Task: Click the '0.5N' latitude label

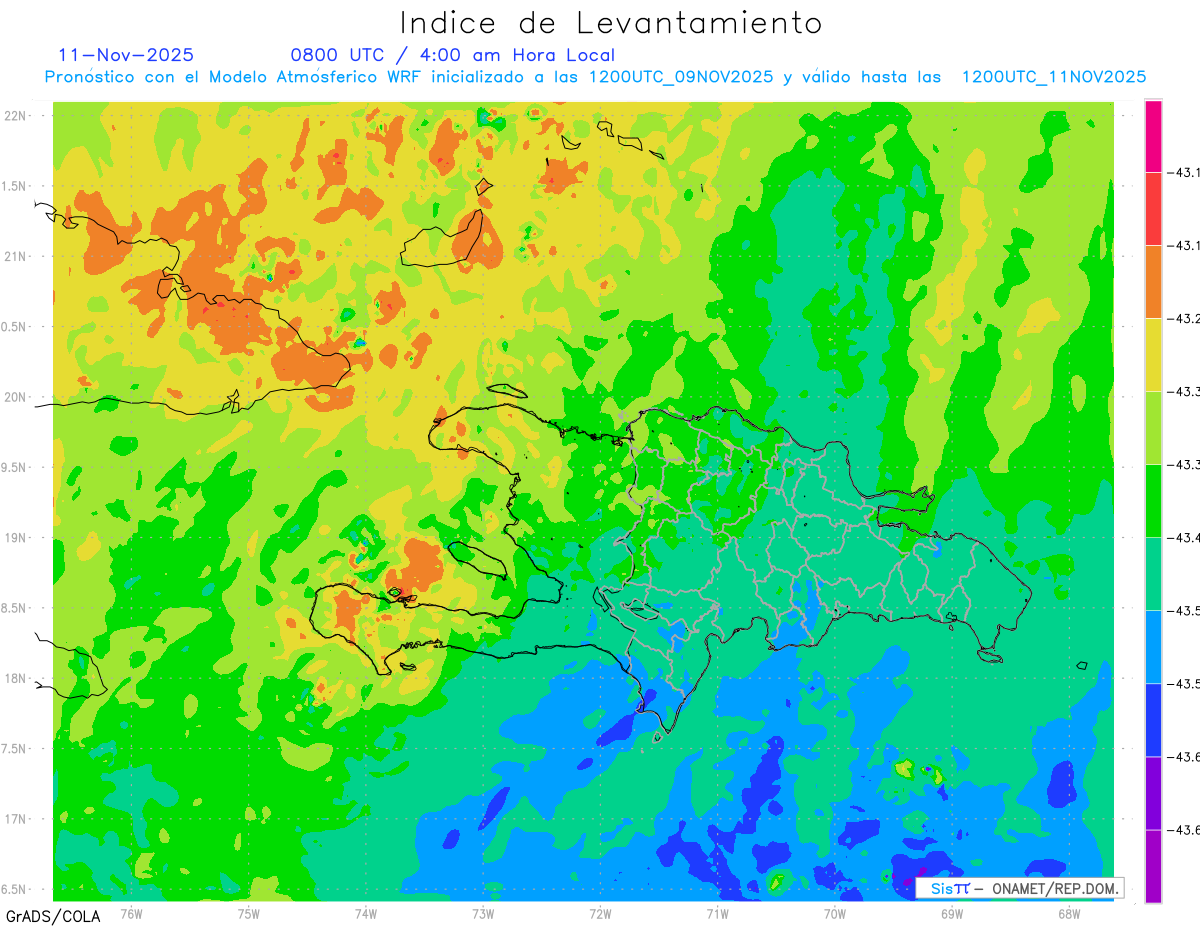Action: click(14, 327)
